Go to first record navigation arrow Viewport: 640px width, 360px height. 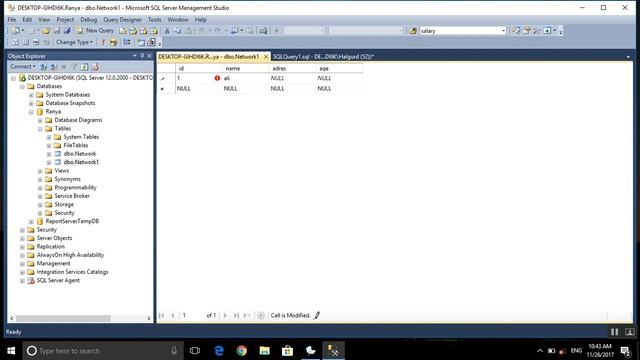(x=162, y=316)
